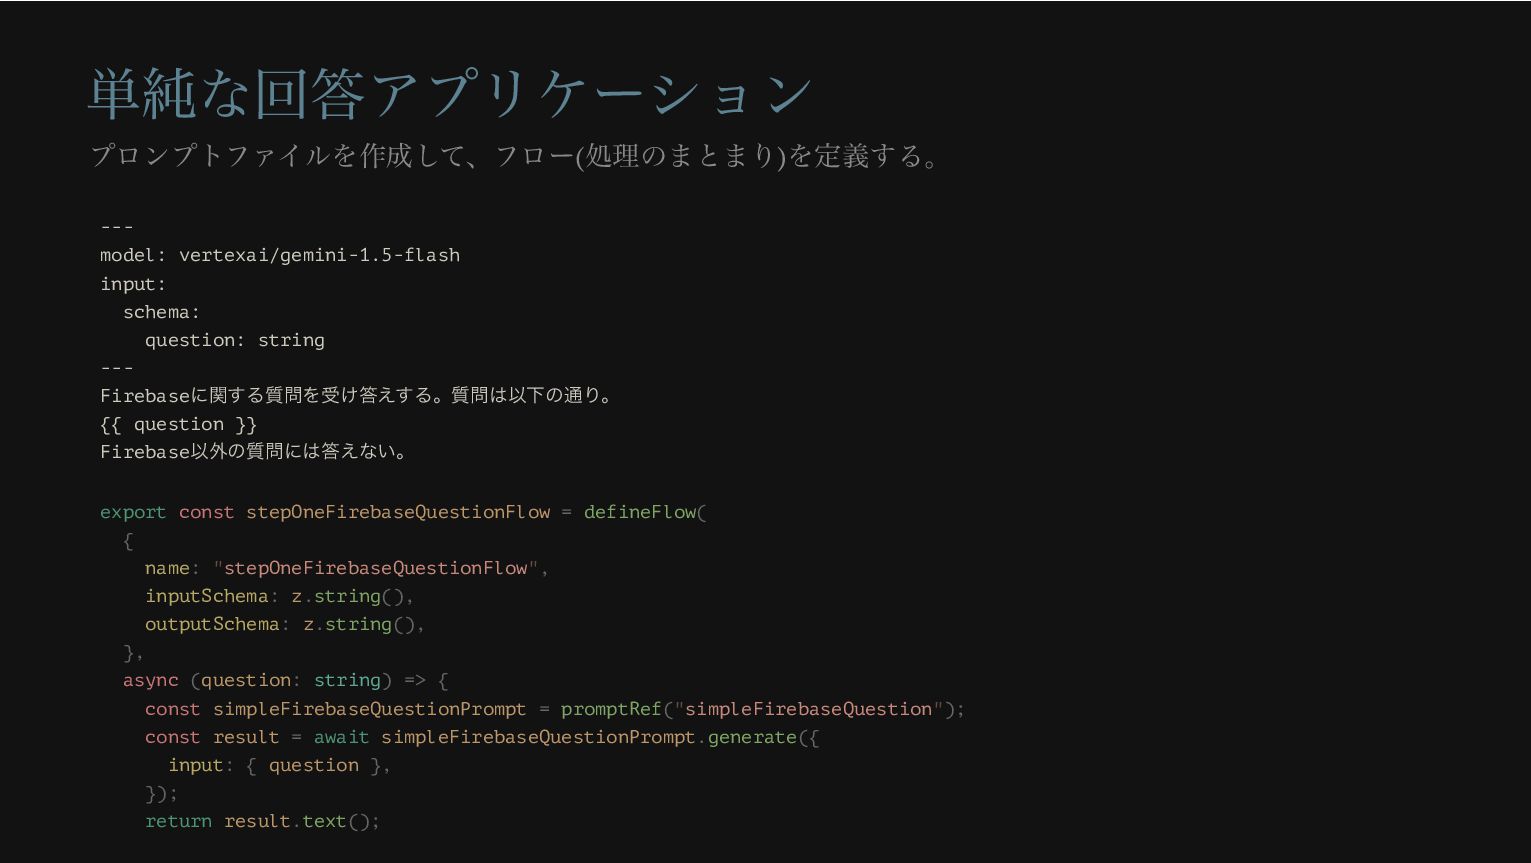The height and width of the screenshot is (863, 1531).
Task: Click the 'input: { question },' line
Action: pyautogui.click(x=279, y=765)
